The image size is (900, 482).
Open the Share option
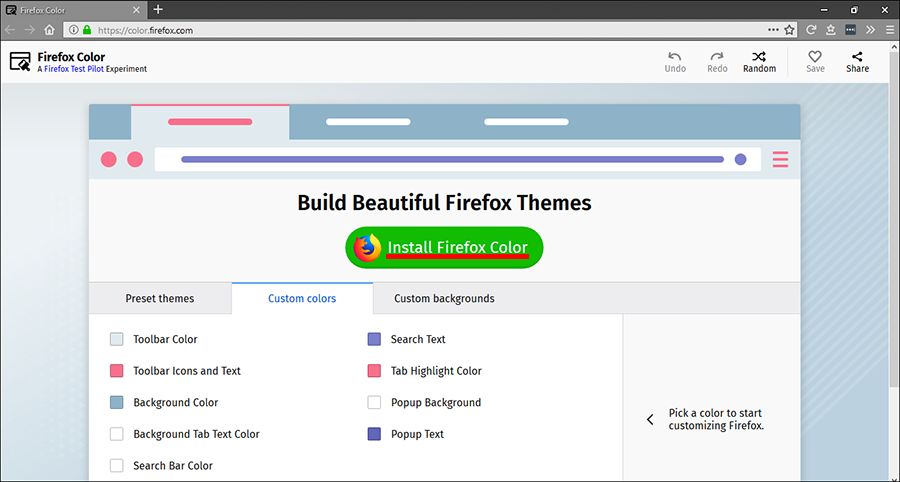(857, 62)
